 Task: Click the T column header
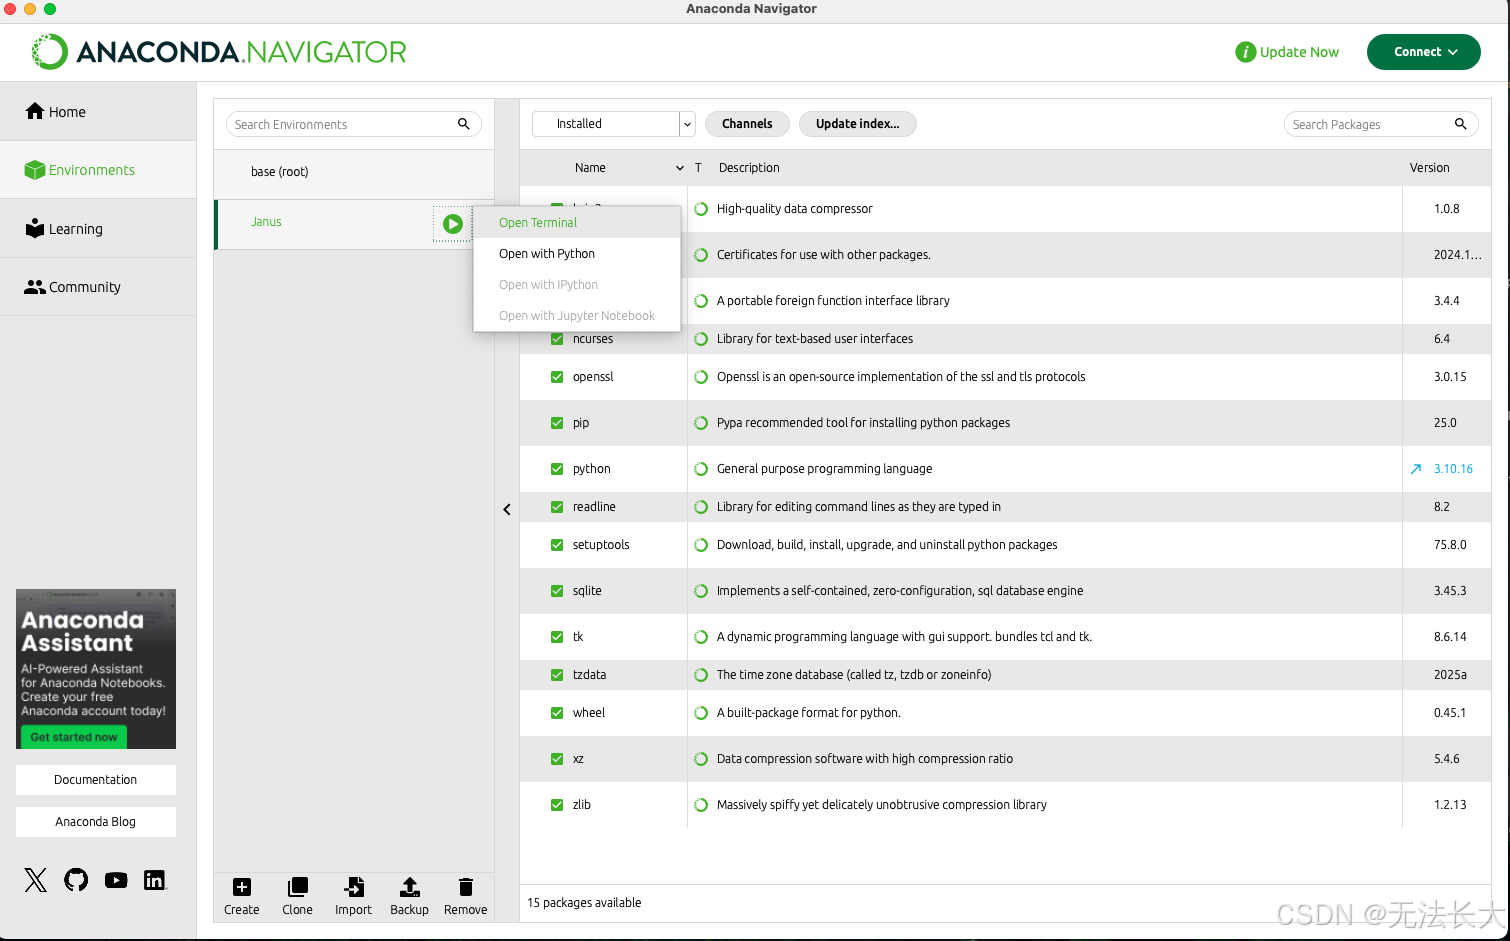point(698,168)
